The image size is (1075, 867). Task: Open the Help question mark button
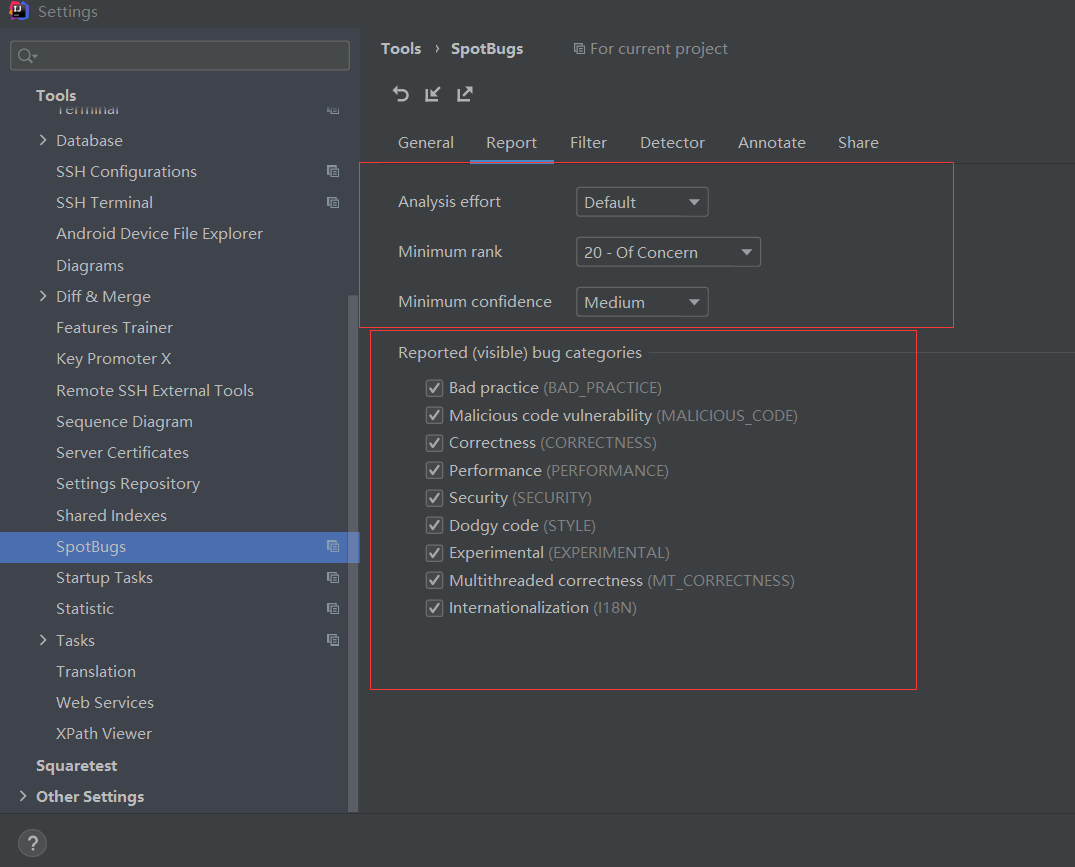[x=32, y=843]
